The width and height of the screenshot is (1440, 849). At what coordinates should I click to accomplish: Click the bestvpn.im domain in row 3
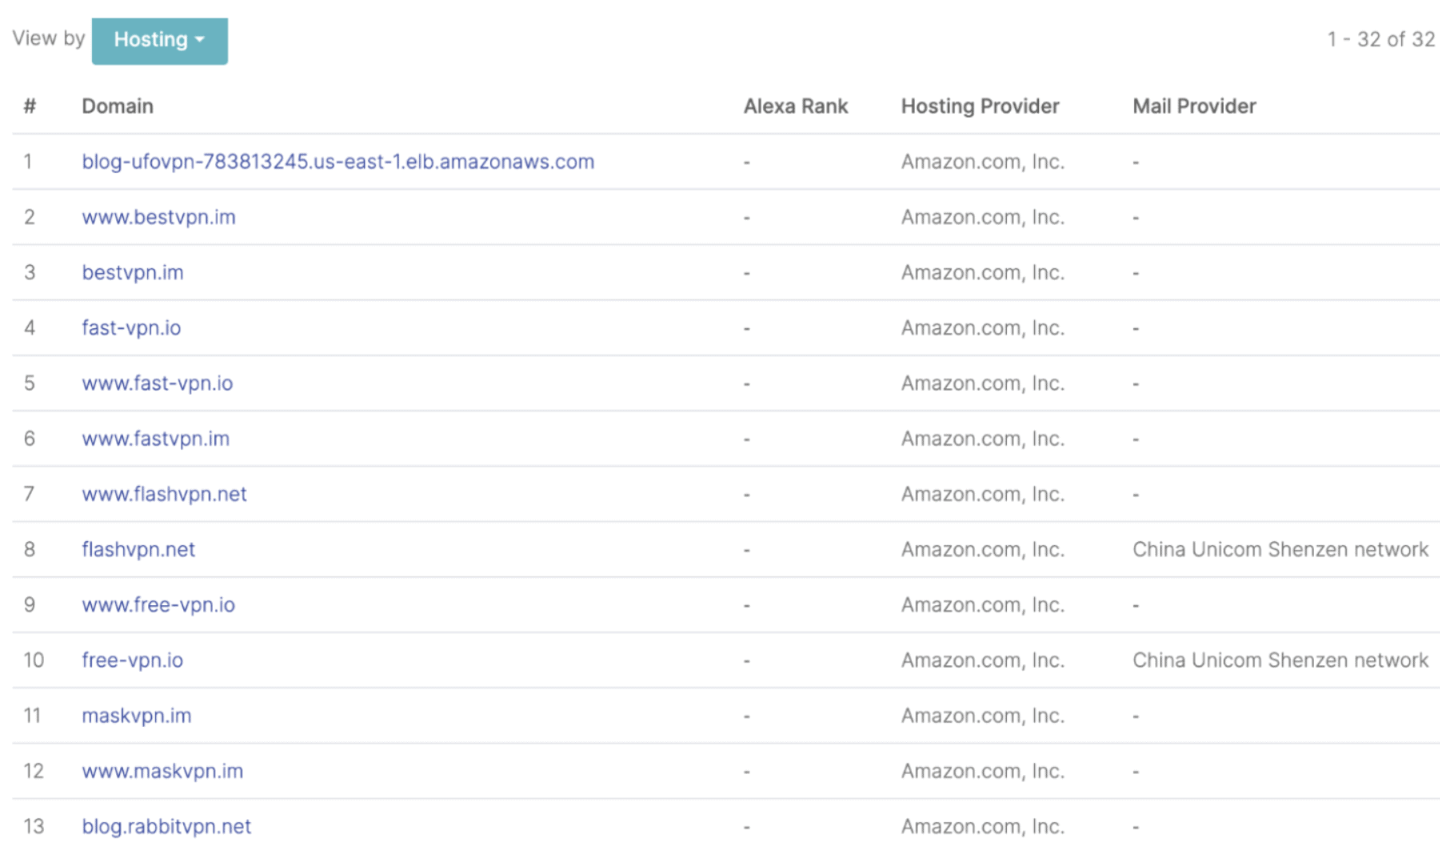133,273
